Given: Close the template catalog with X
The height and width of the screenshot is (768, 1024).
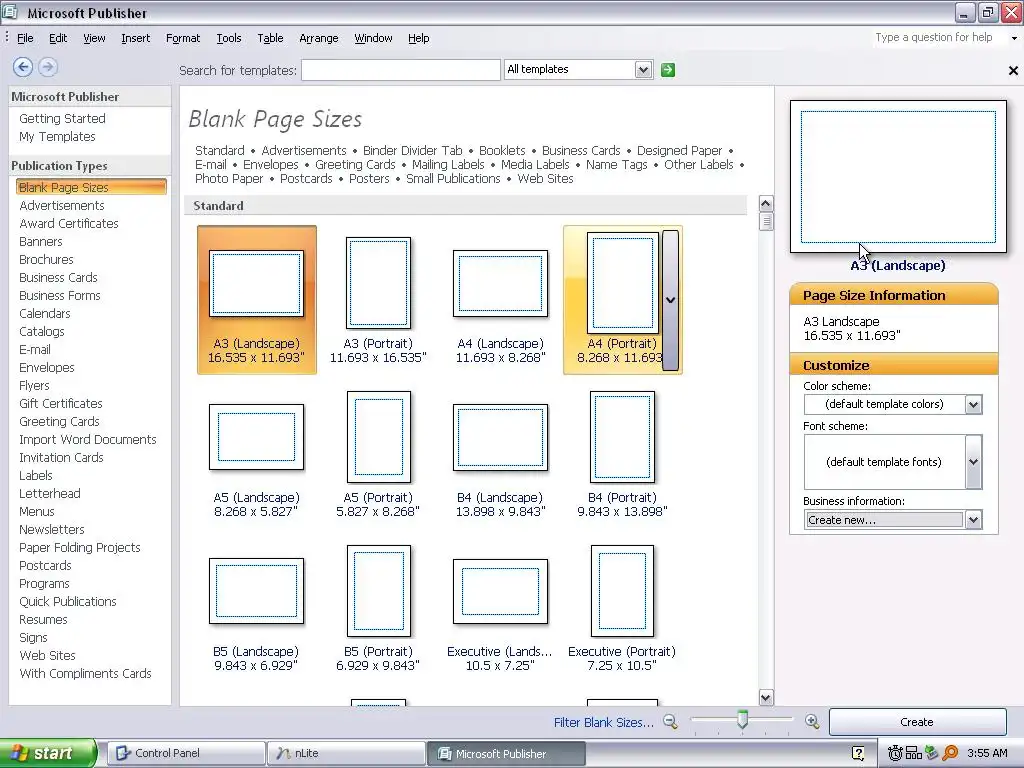Looking at the screenshot, I should (x=1013, y=71).
